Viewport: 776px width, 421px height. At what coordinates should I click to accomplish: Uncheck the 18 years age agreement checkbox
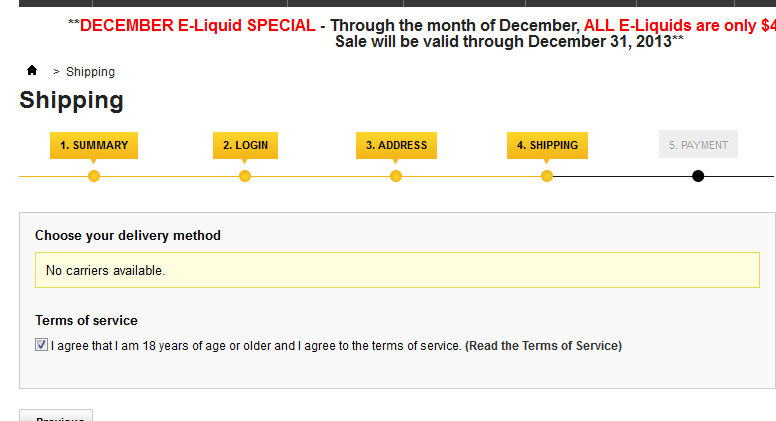(x=41, y=345)
